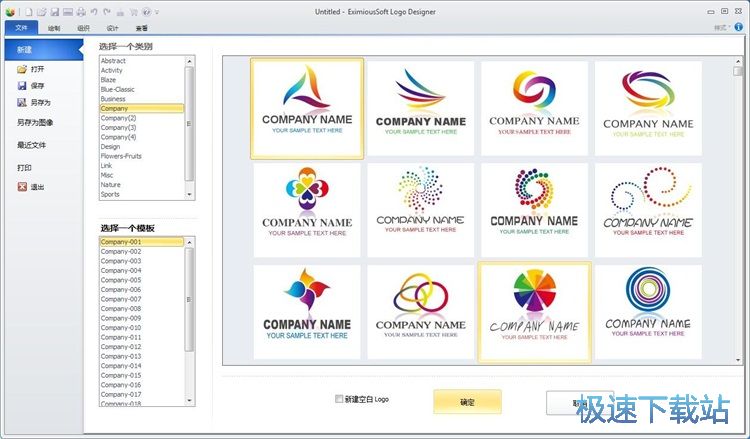This screenshot has height=439, width=750.
Task: Select Sports in the category list
Action: [142, 194]
